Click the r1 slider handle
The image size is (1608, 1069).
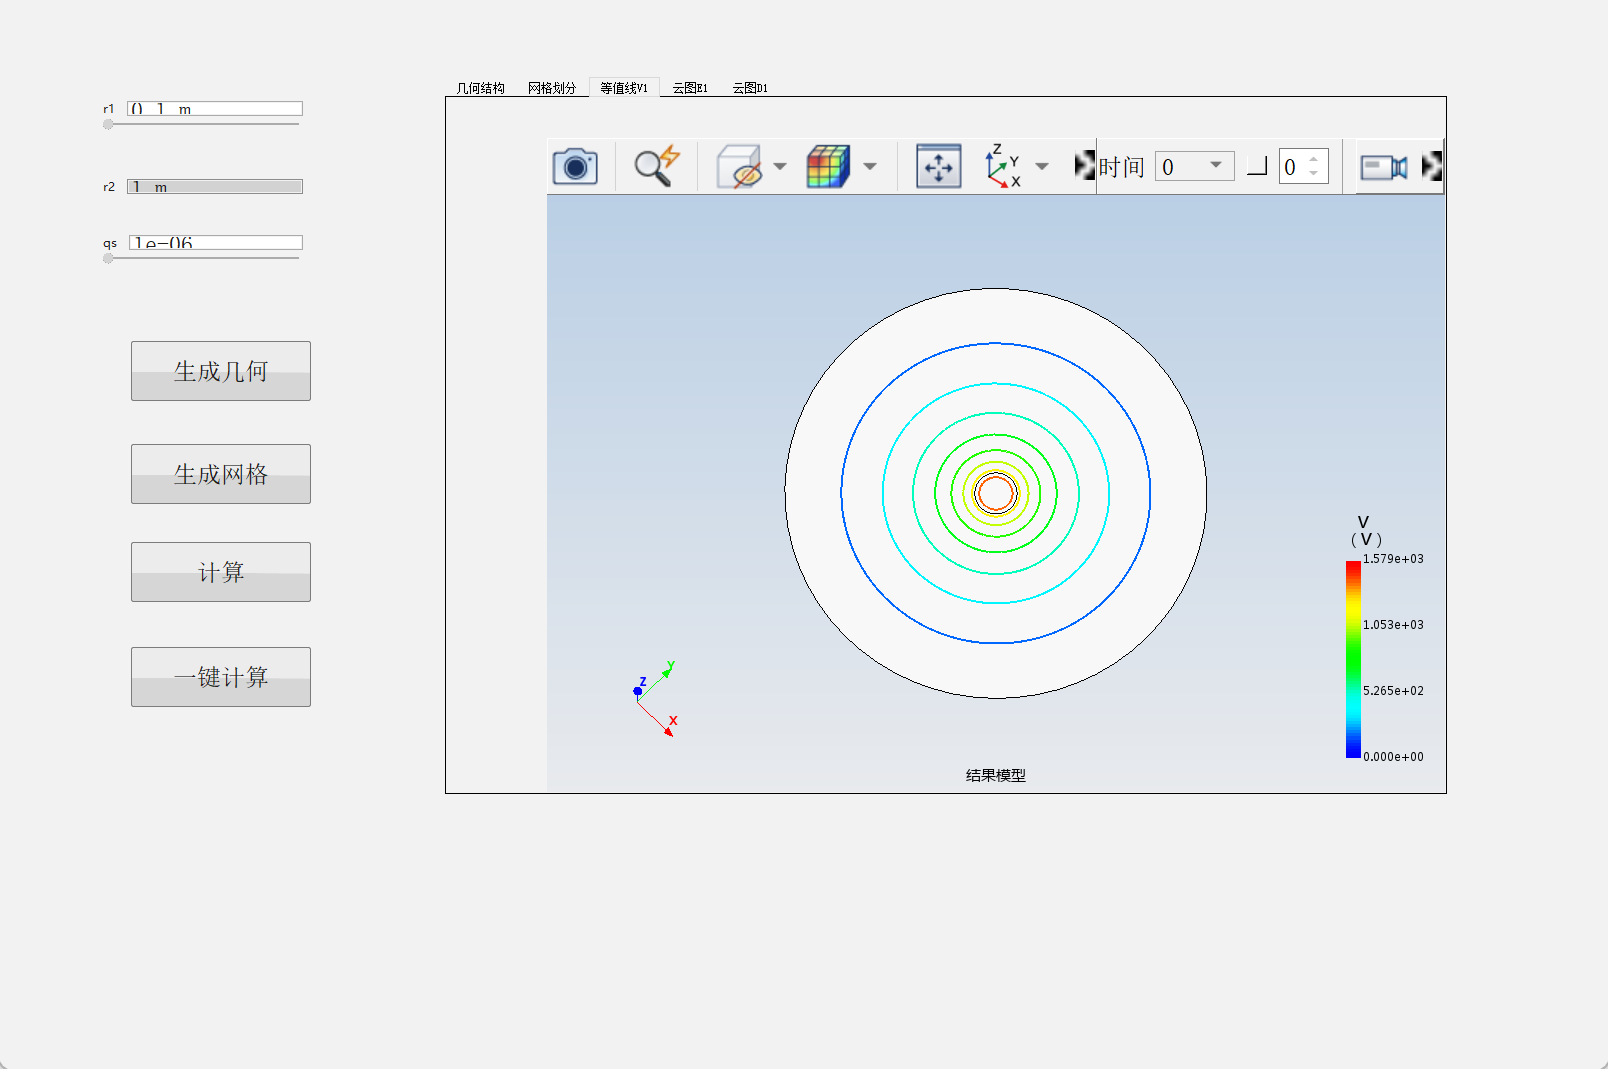point(108,125)
